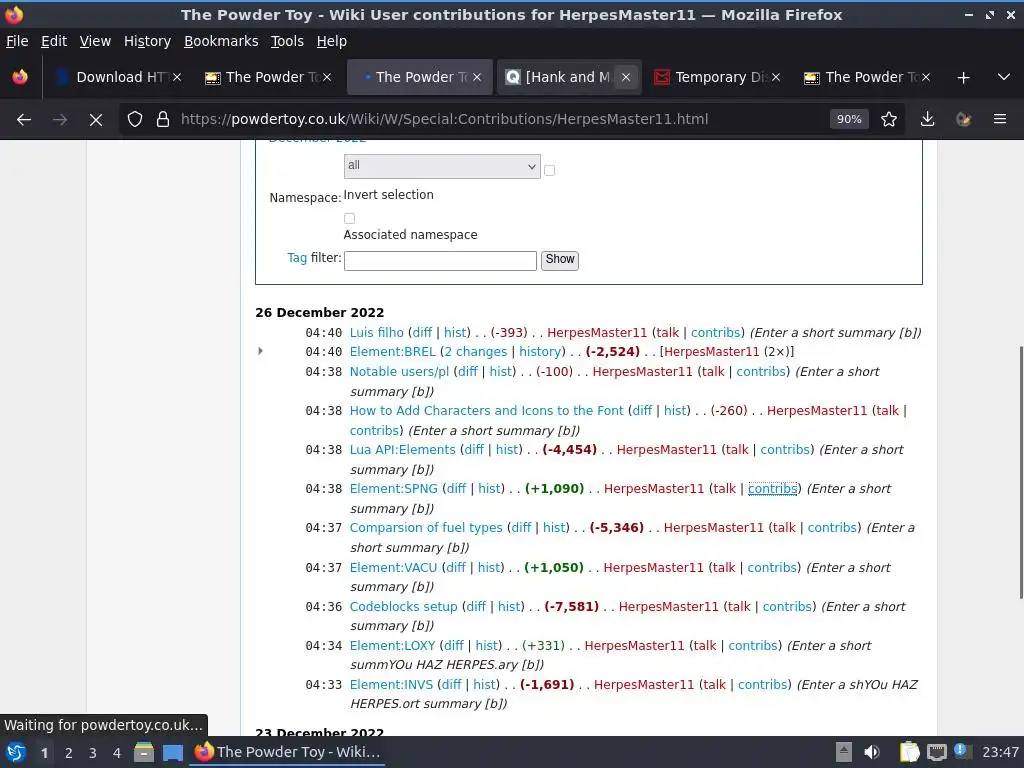This screenshot has height=768, width=1024.
Task: Open the namespace 'all' dropdown
Action: pos(442,166)
